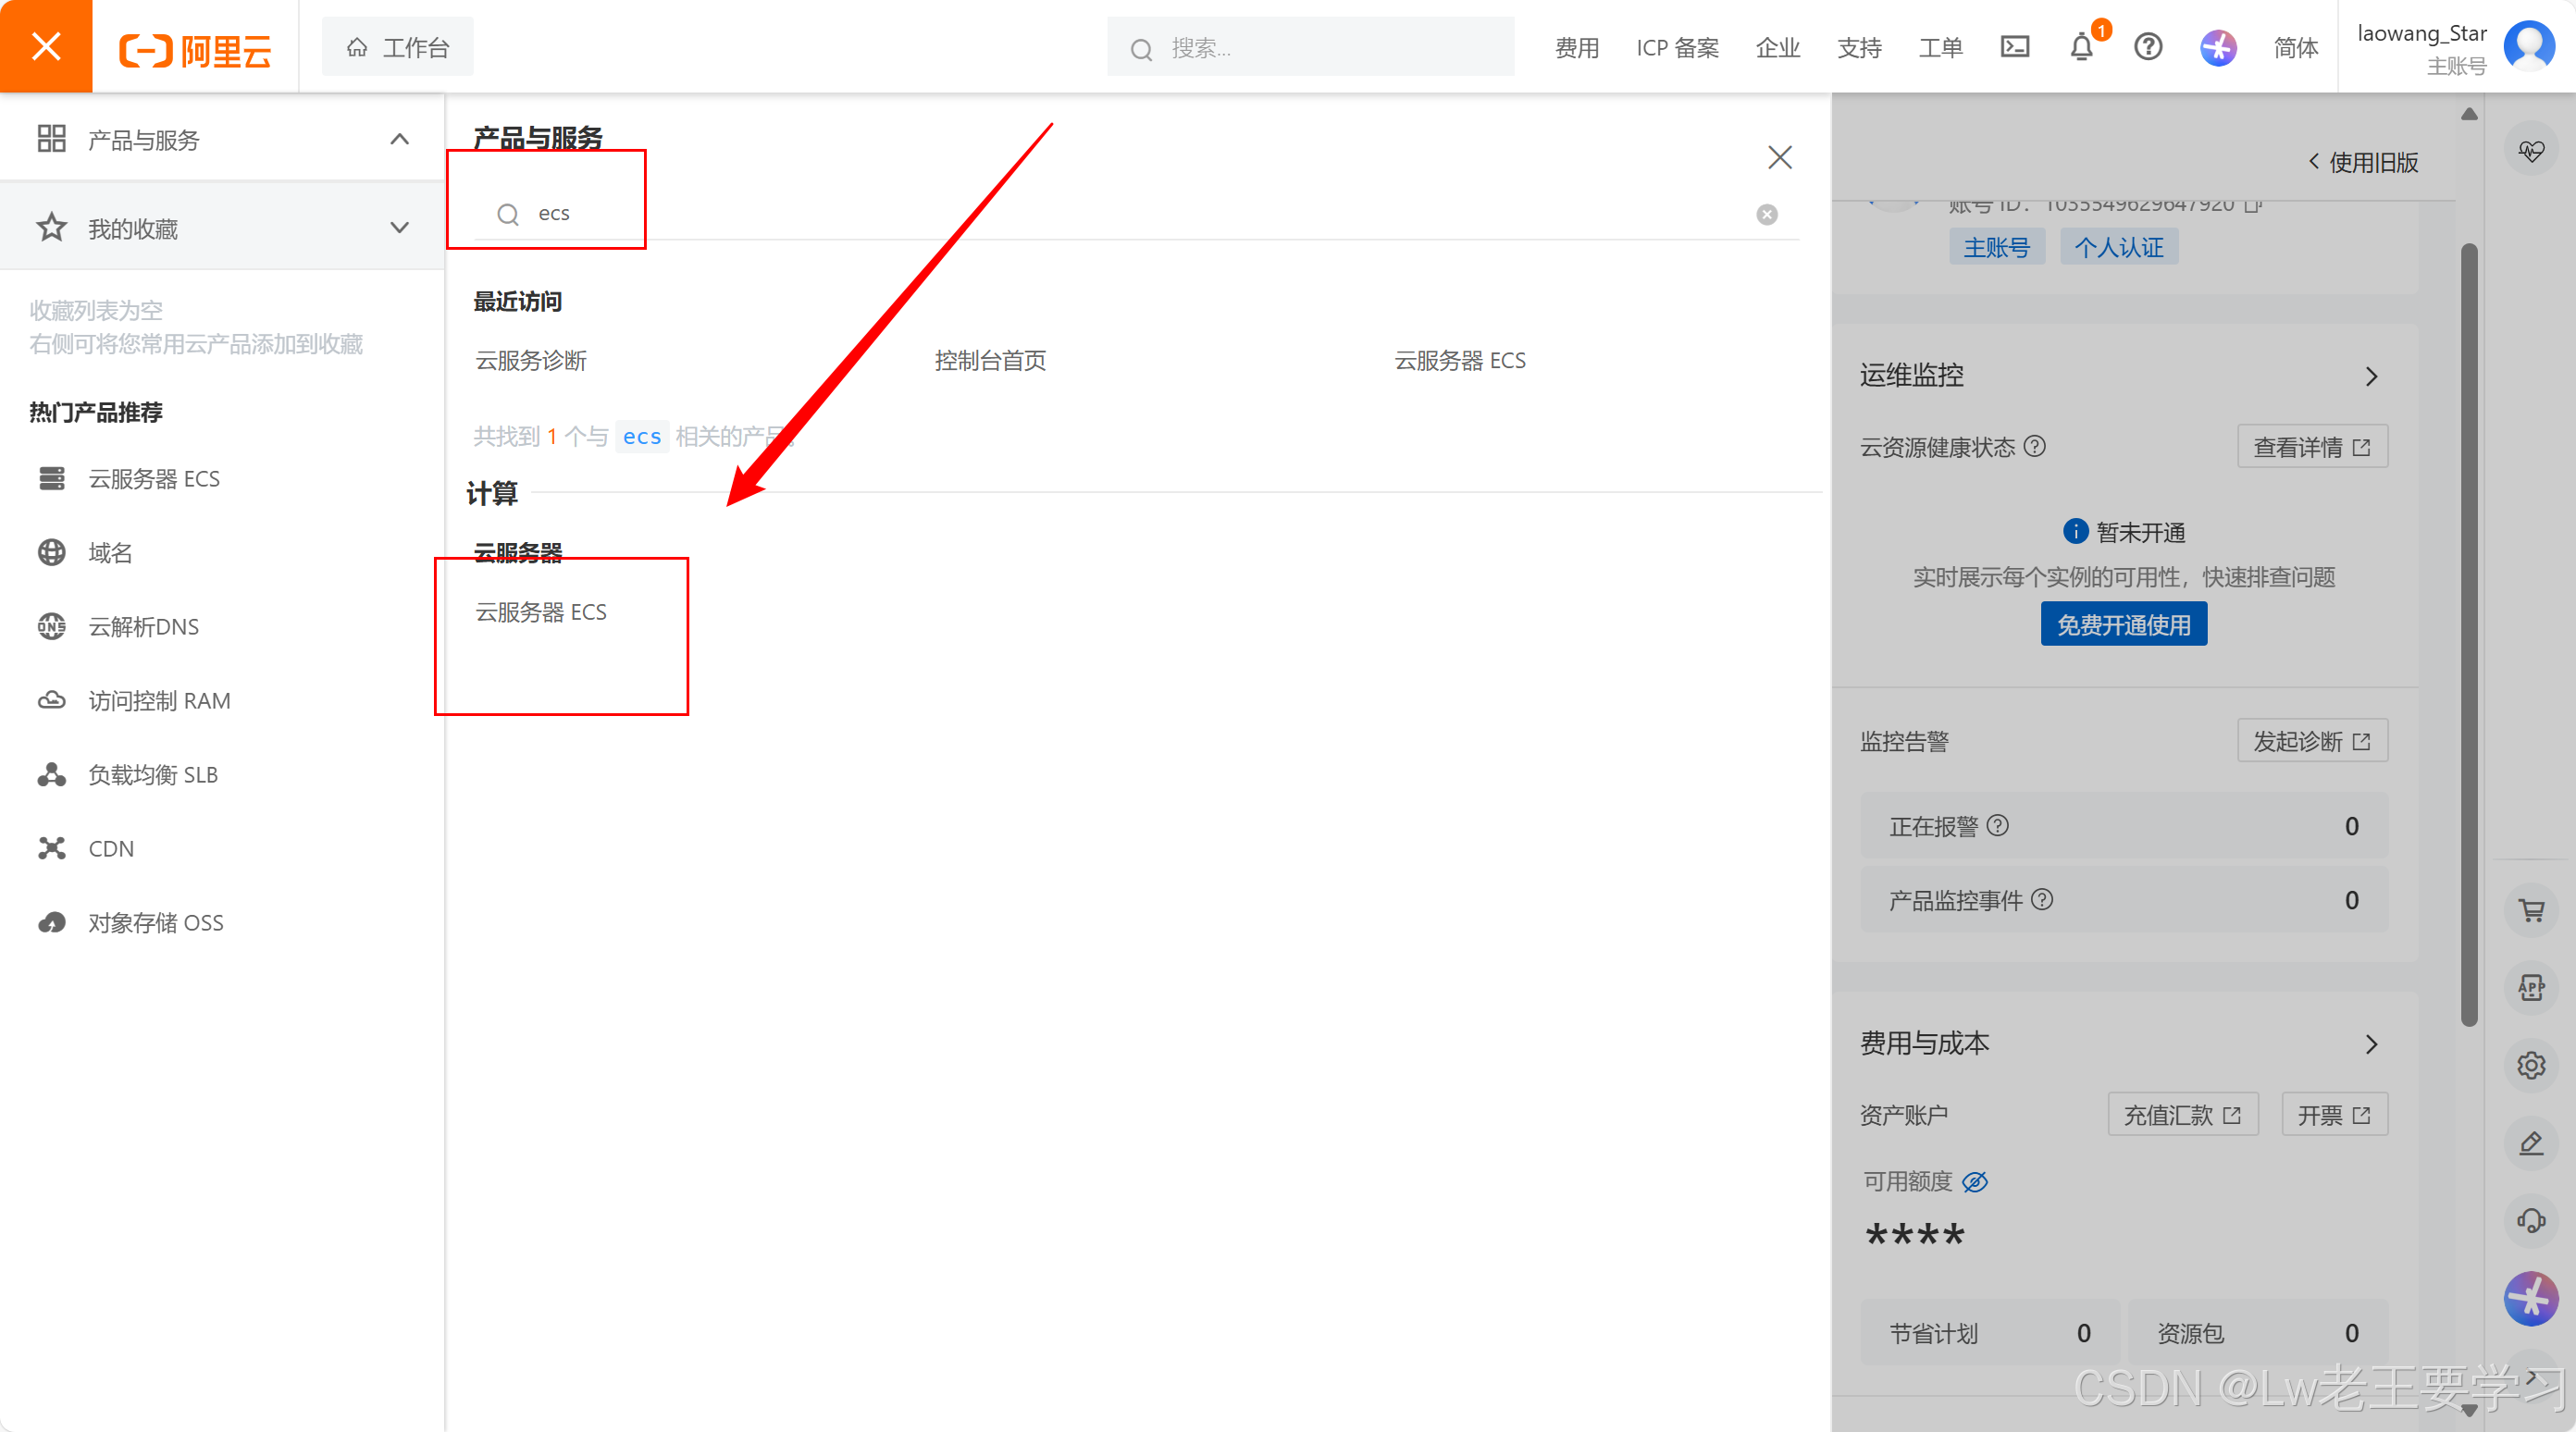
Task: Click the top search box
Action: pyautogui.click(x=1310, y=47)
